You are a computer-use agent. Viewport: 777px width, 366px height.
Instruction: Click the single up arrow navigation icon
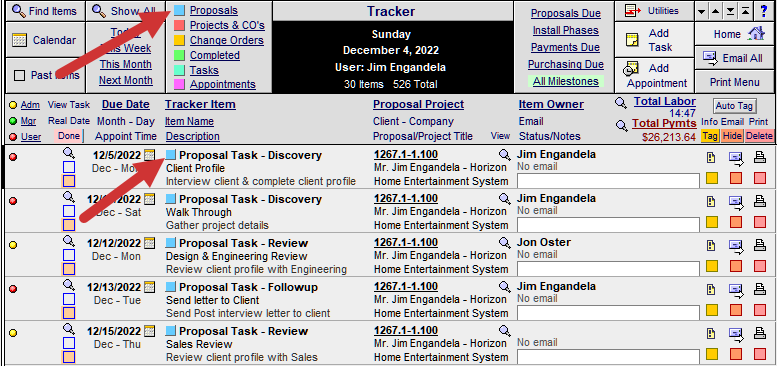pos(716,11)
